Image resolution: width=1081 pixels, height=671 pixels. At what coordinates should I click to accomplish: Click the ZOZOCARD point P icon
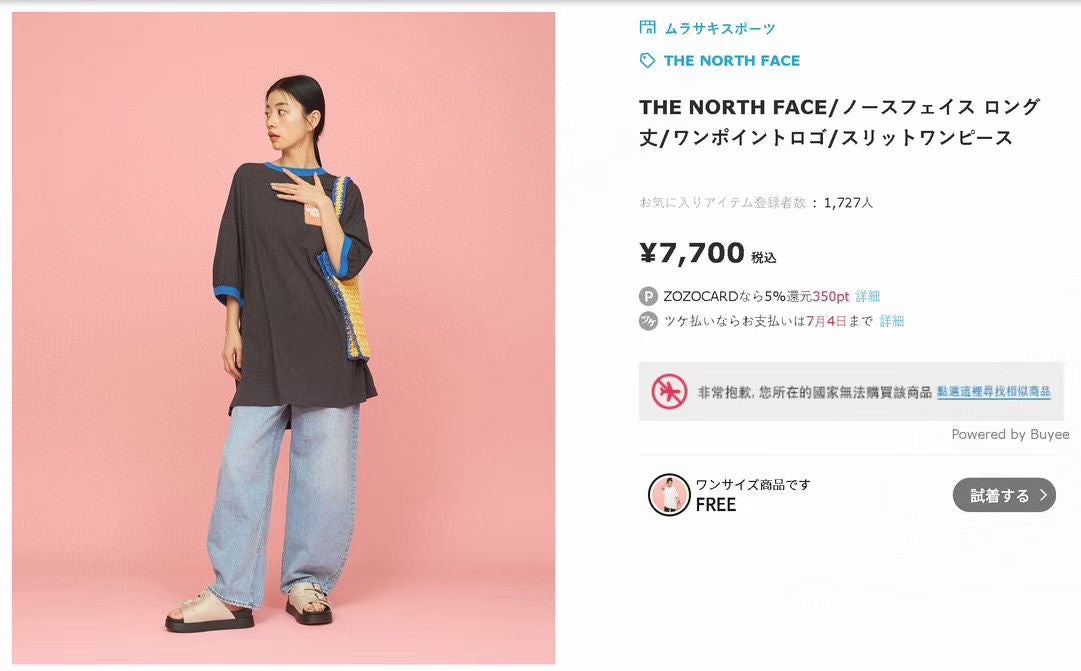pyautogui.click(x=648, y=297)
